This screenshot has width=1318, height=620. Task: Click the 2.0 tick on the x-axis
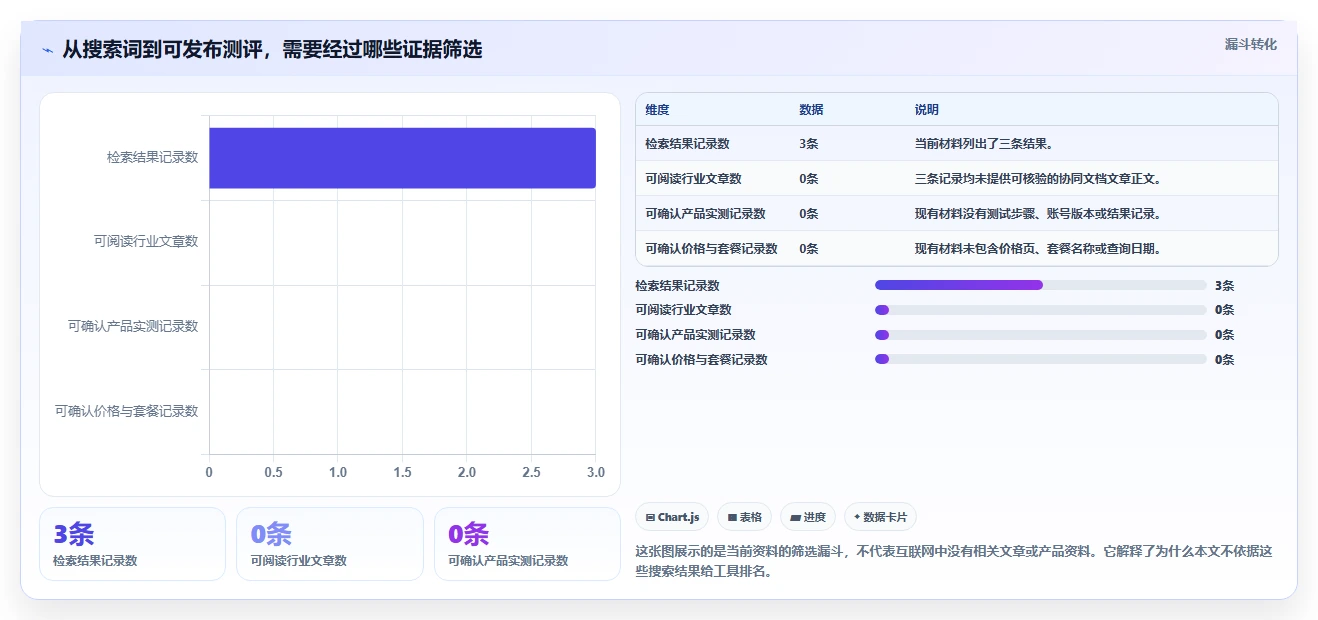pyautogui.click(x=467, y=472)
